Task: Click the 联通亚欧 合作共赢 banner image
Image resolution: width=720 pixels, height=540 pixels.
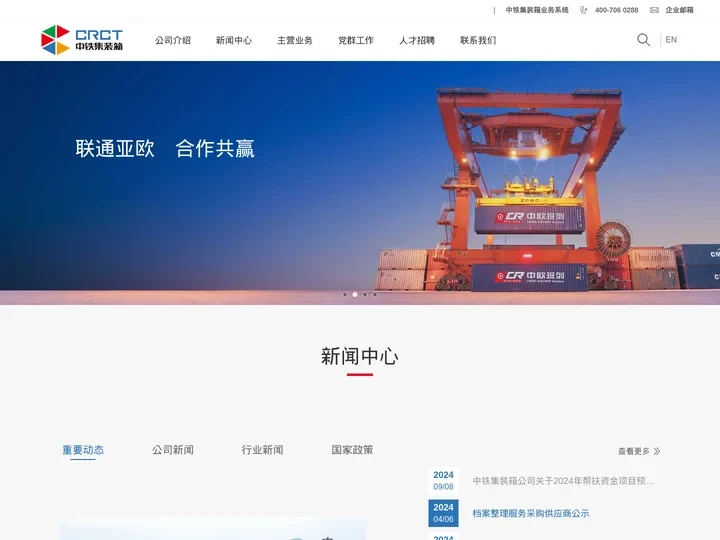Action: (360, 183)
